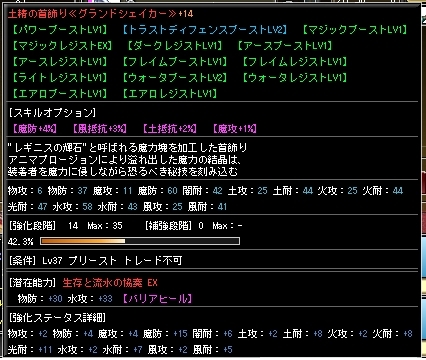Screen dimensions: 426x360
Task: Select the マジックレジストEX tag
Action: (63, 46)
